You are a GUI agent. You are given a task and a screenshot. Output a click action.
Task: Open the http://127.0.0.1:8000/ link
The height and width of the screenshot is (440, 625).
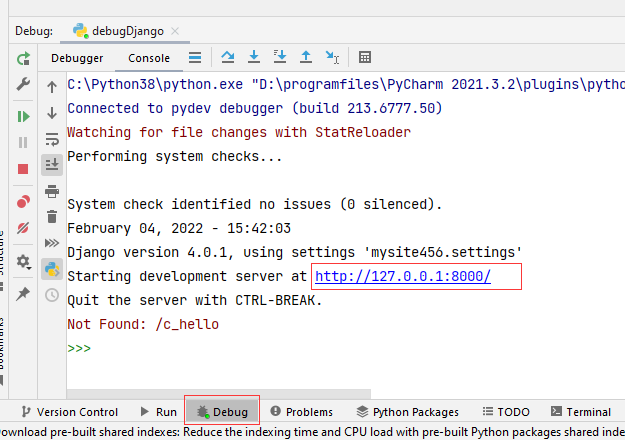tap(403, 277)
